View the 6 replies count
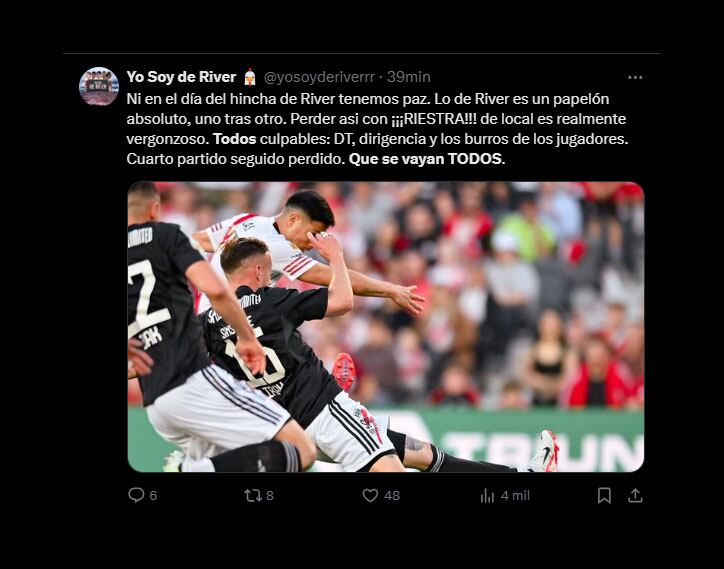 153,496
